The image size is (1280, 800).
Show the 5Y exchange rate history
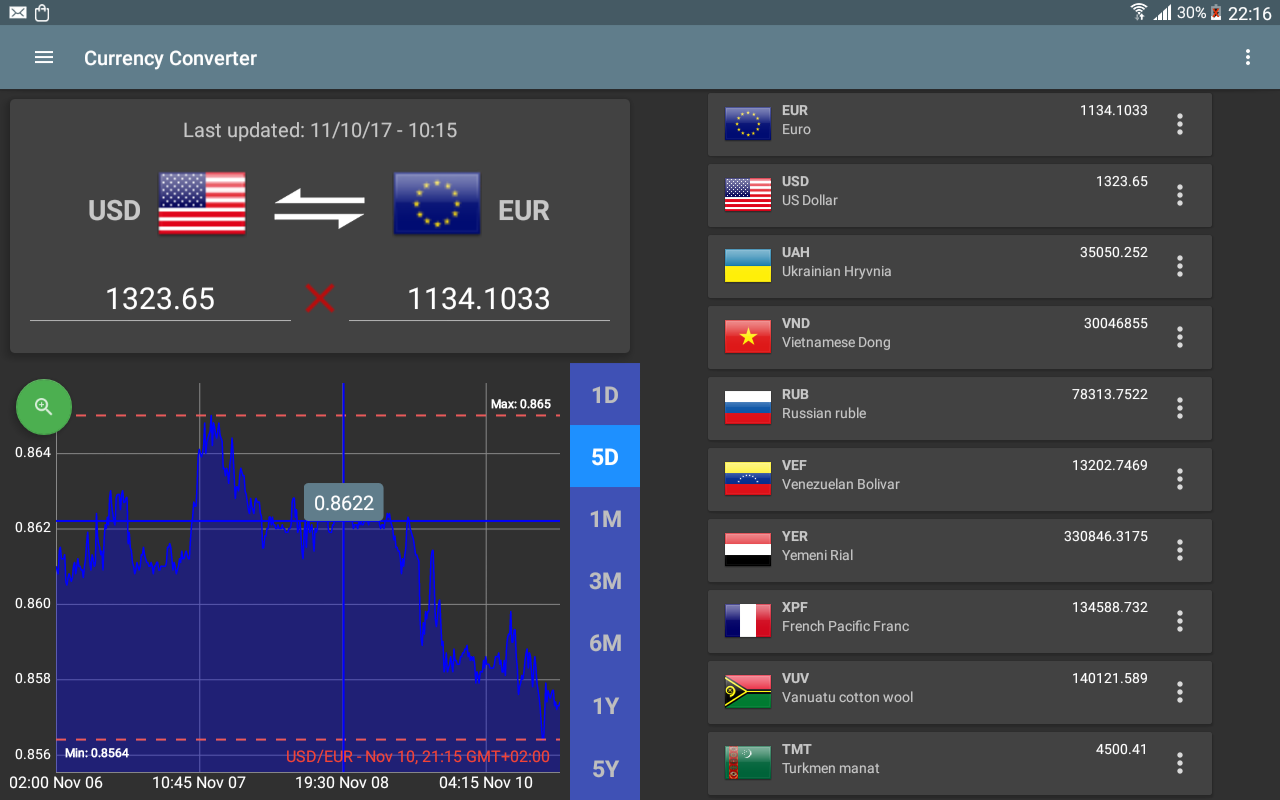604,768
